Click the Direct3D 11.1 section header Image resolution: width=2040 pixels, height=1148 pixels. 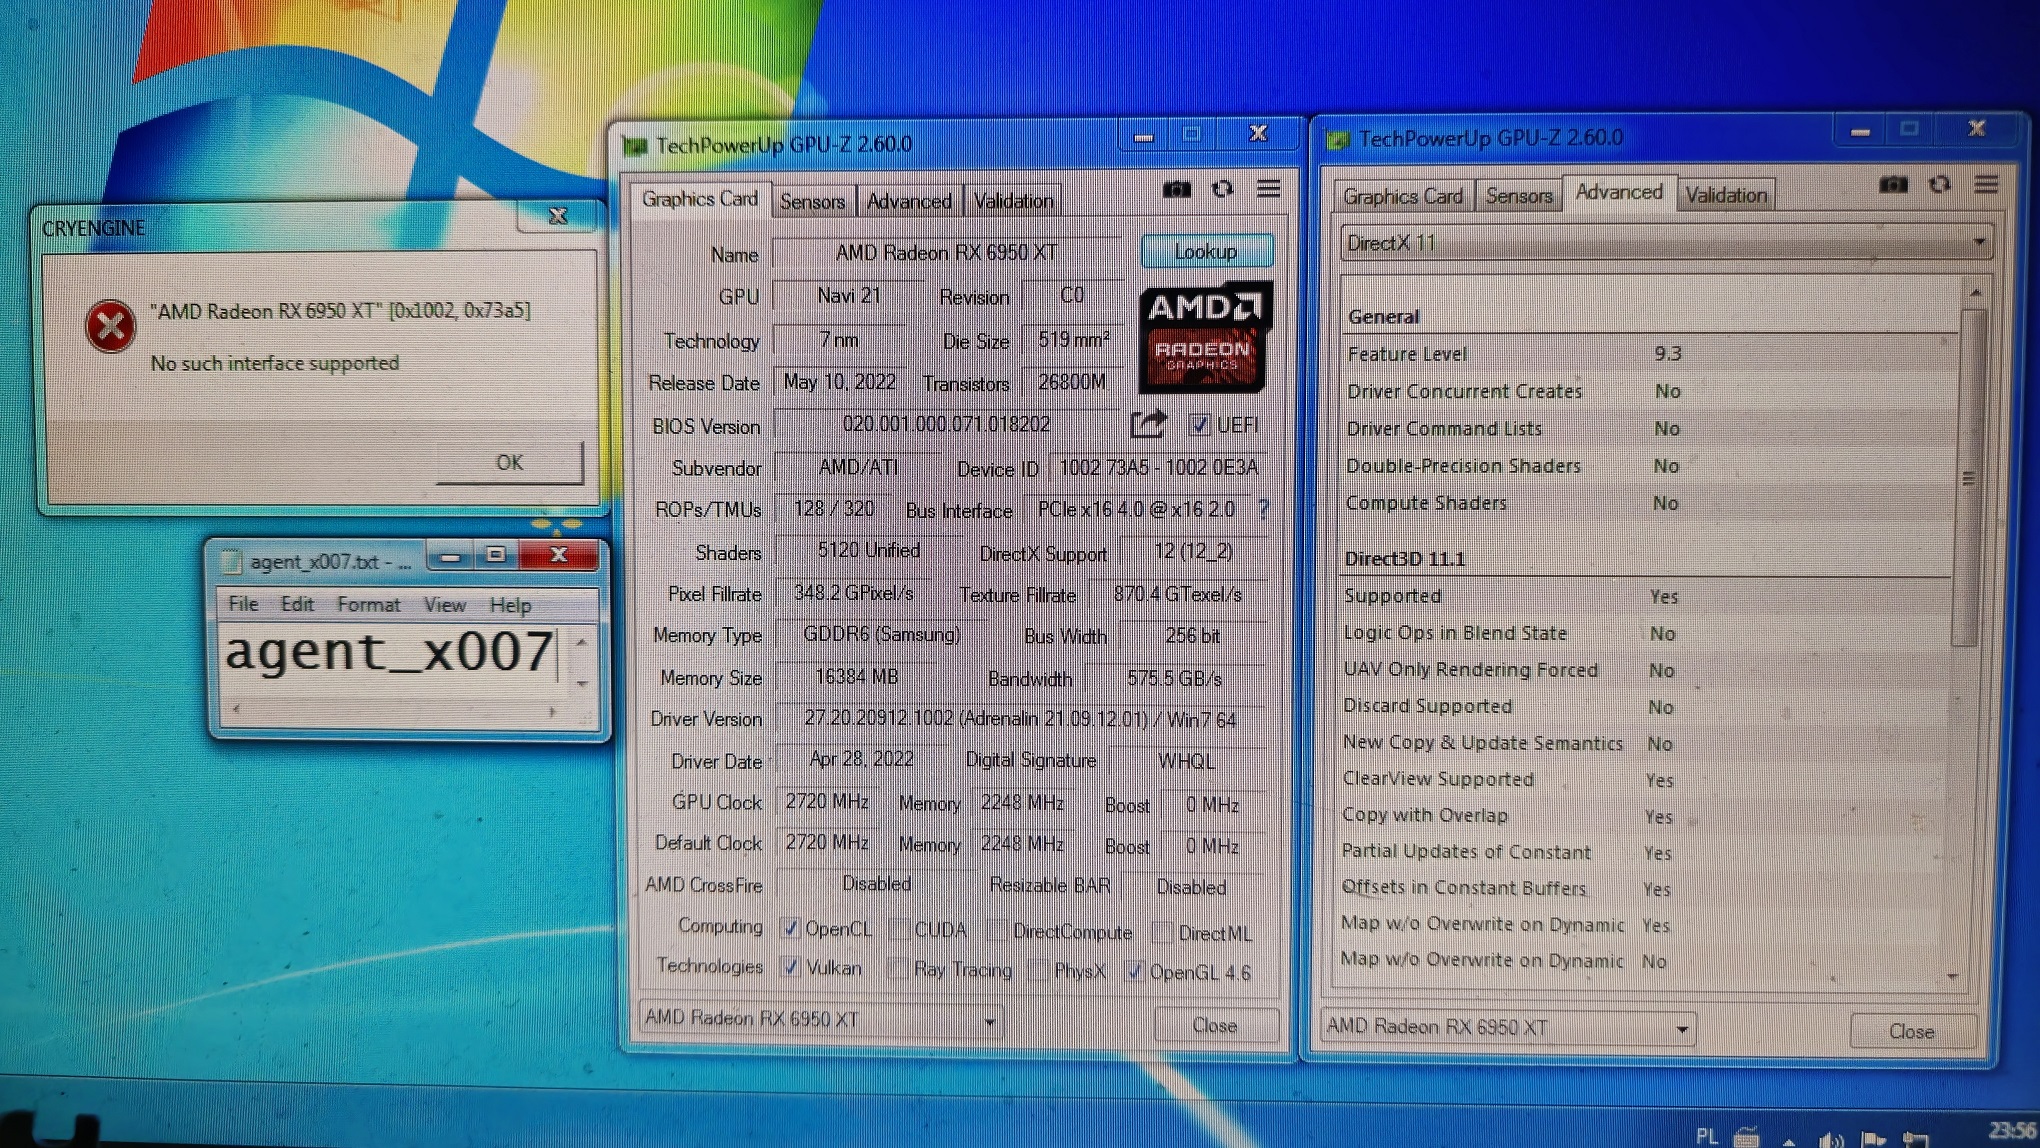pyautogui.click(x=1405, y=559)
